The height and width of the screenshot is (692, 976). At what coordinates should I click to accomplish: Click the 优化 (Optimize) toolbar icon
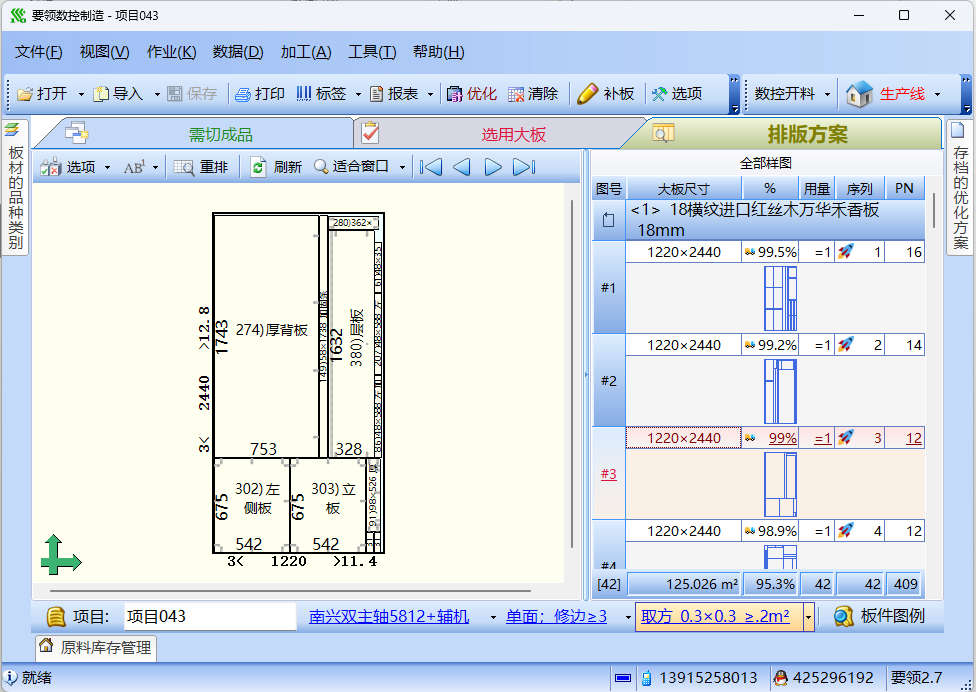pyautogui.click(x=455, y=94)
